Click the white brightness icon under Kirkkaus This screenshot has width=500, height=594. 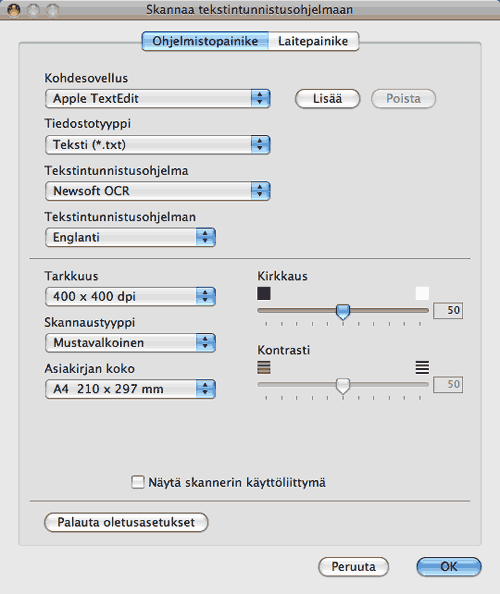tap(422, 293)
